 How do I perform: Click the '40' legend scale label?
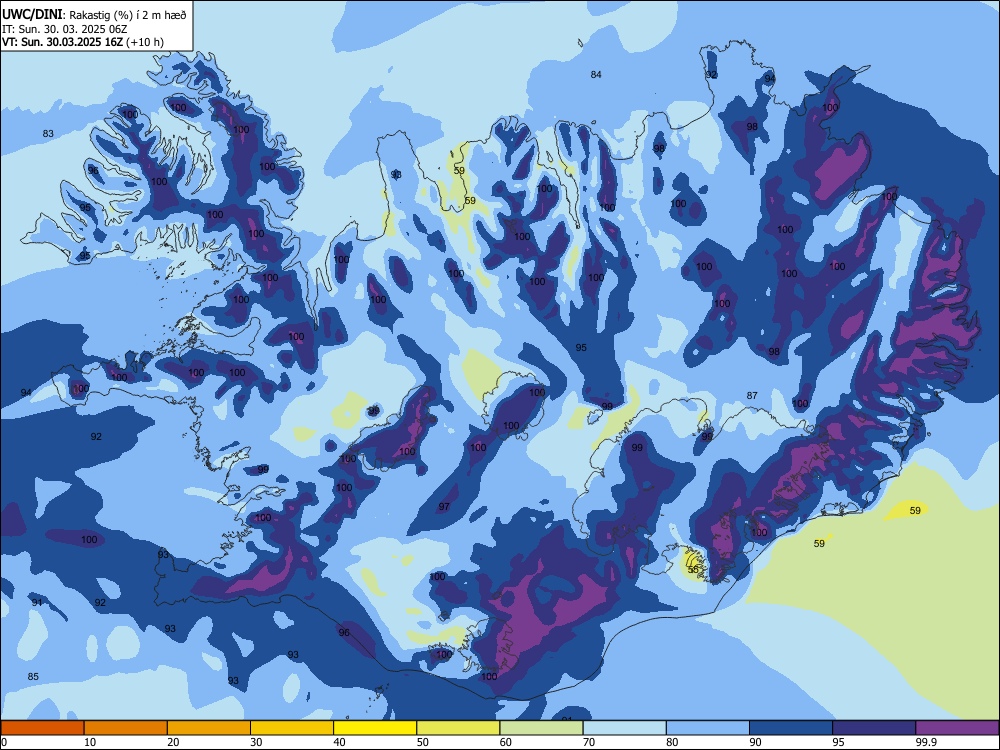point(339,742)
